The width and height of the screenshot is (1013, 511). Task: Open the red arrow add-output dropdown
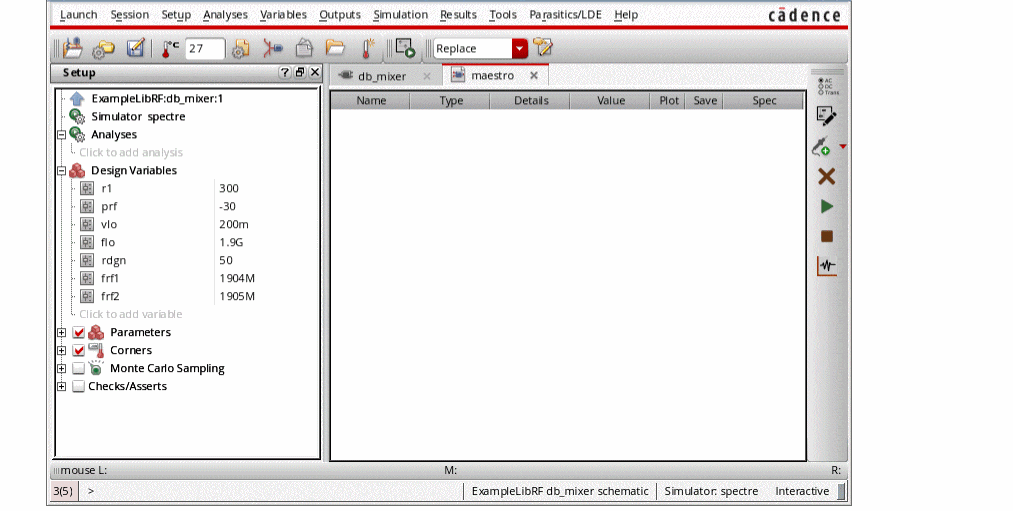tap(842, 147)
